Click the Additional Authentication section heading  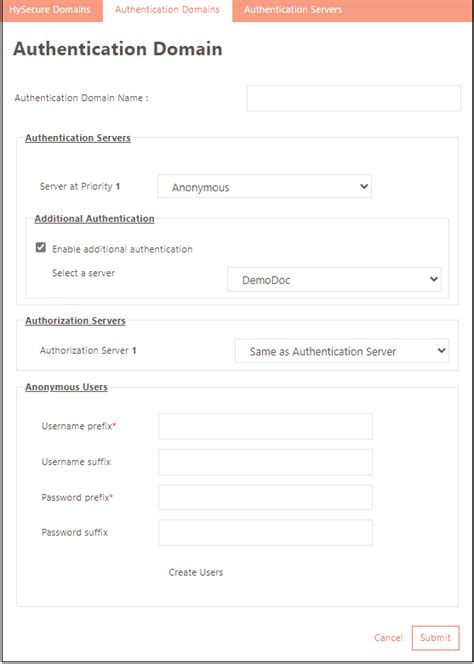click(x=94, y=219)
